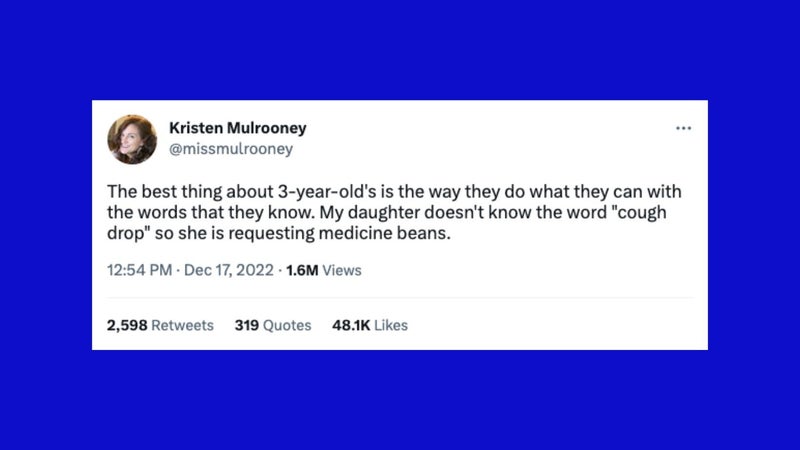Click the 12:54 PM timestamp
Image resolution: width=800 pixels, height=450 pixels.
(139, 270)
